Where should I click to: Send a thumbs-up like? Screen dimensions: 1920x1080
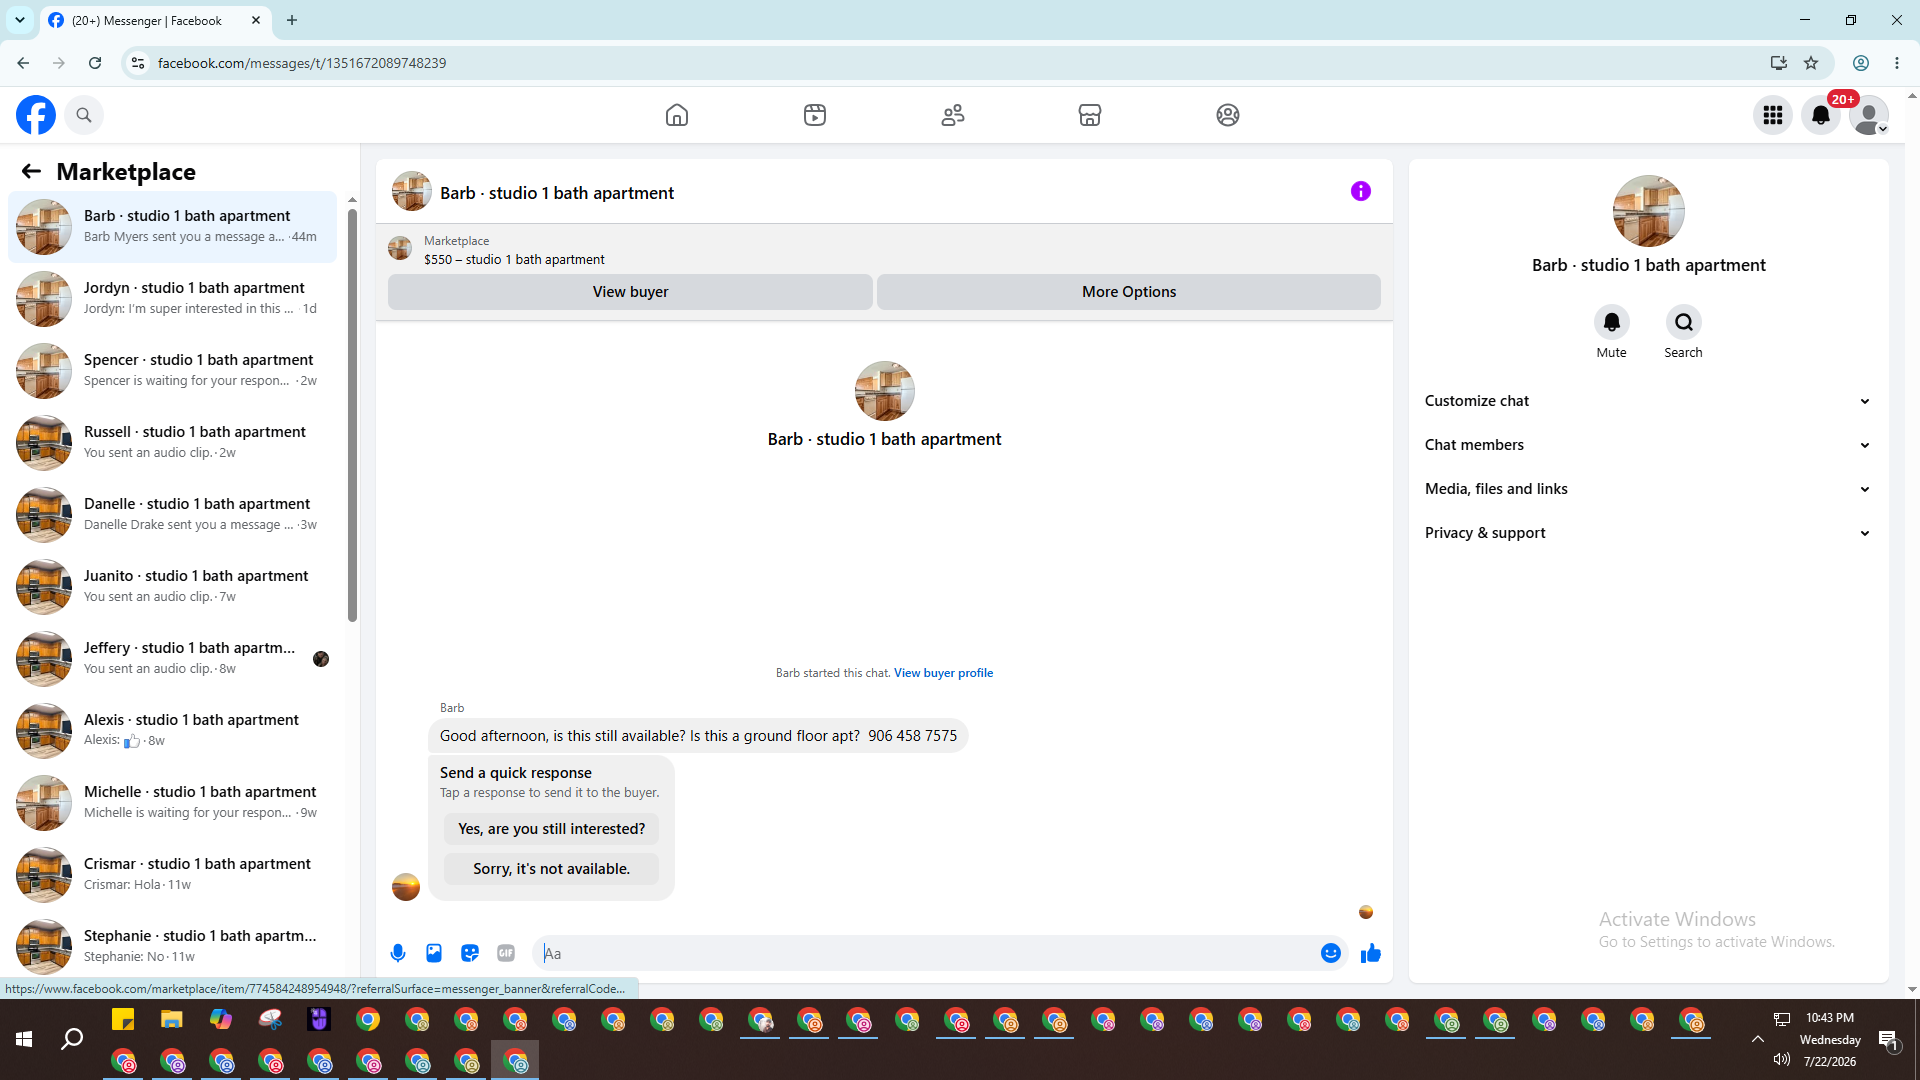click(1371, 953)
